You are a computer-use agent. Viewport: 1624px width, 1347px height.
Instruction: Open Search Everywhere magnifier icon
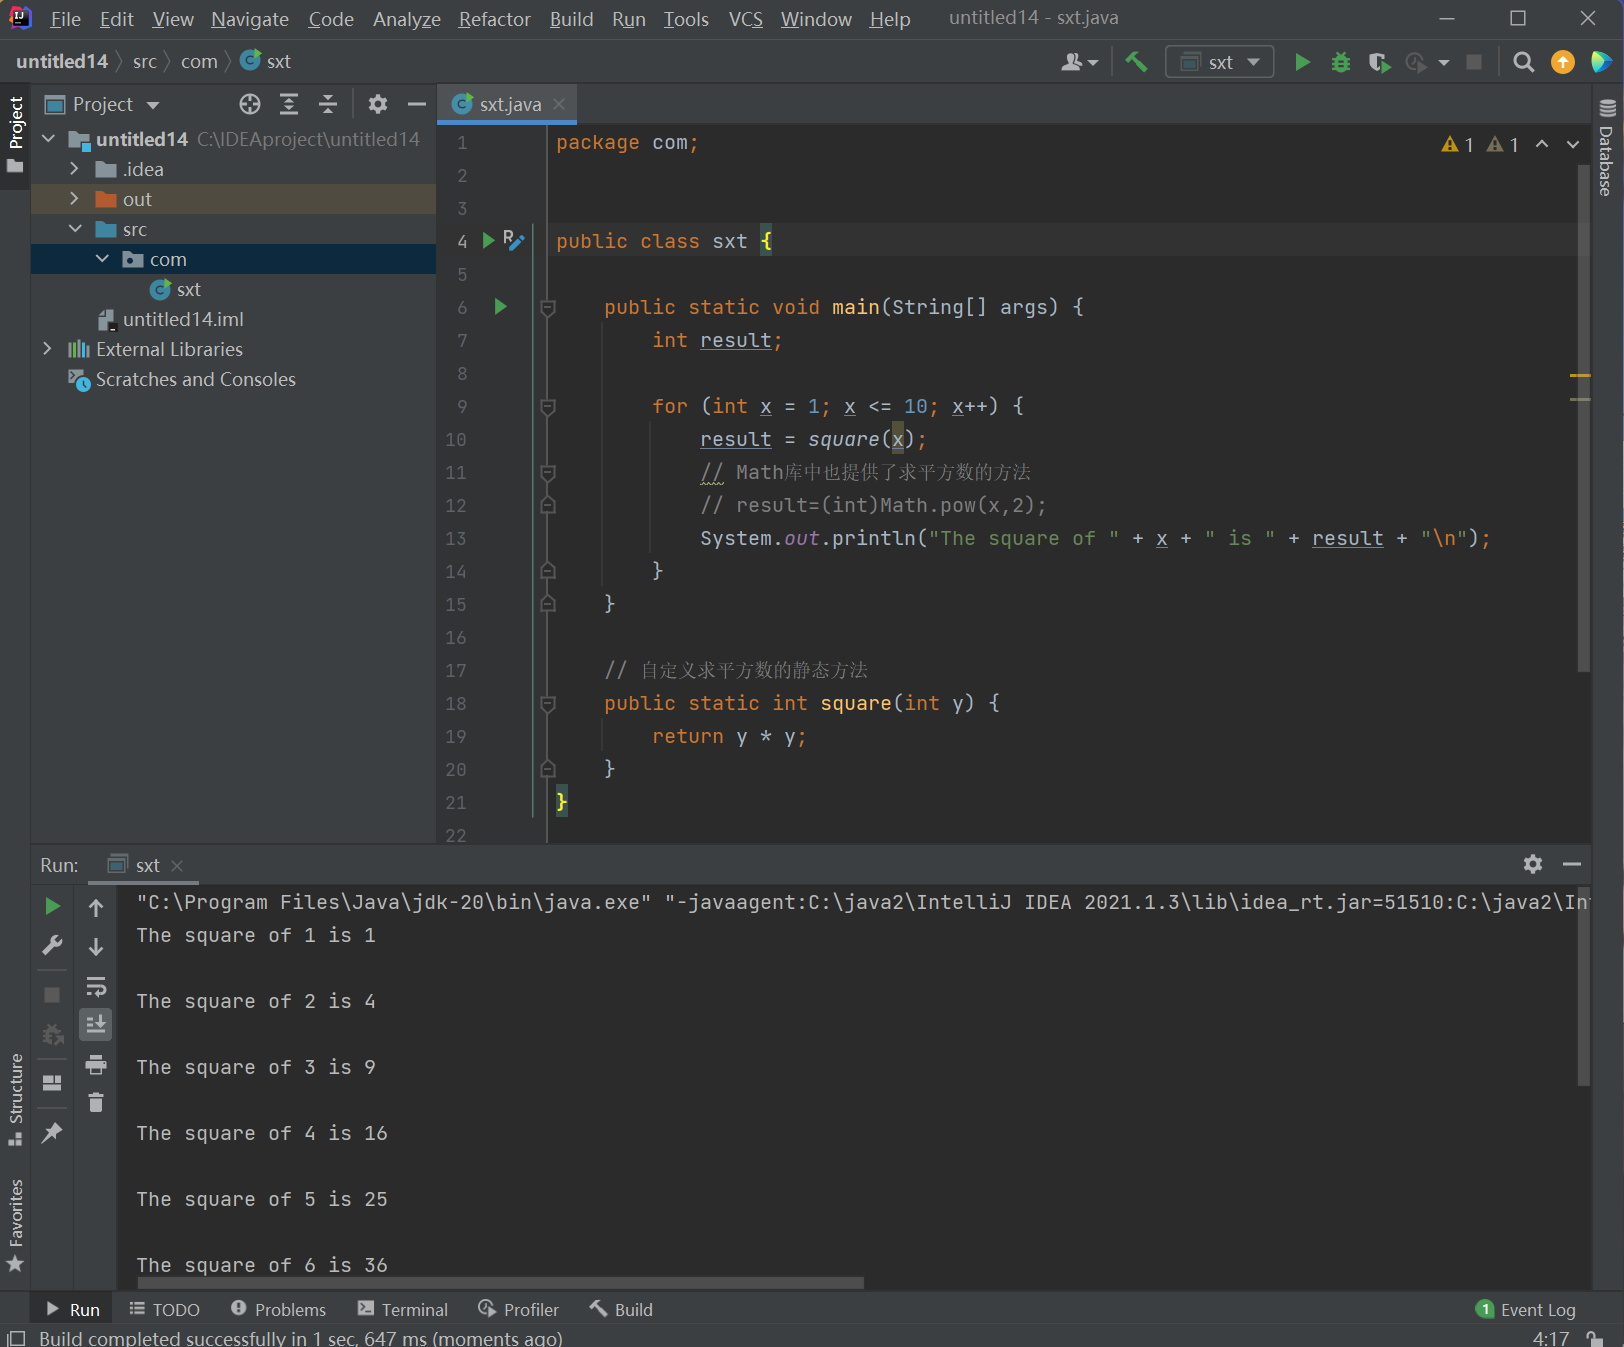coord(1523,62)
